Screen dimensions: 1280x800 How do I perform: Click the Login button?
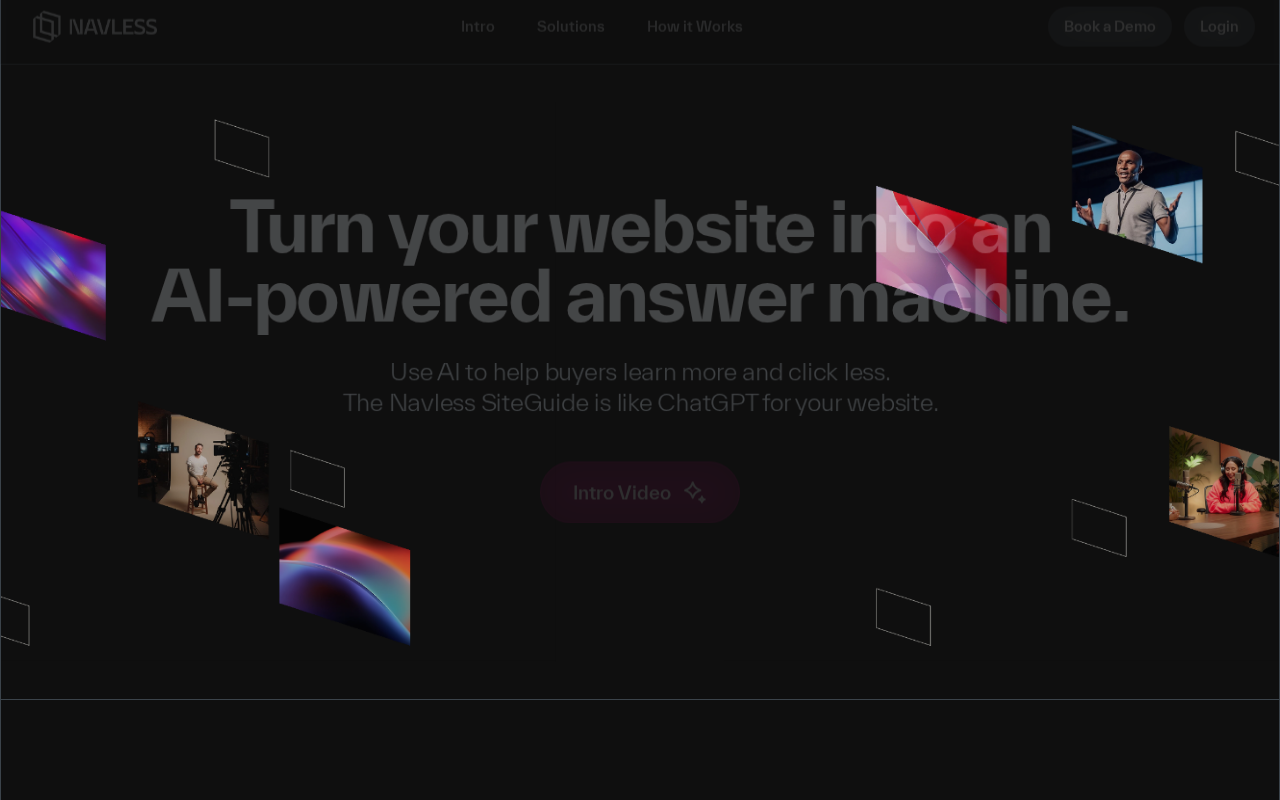1219,26
